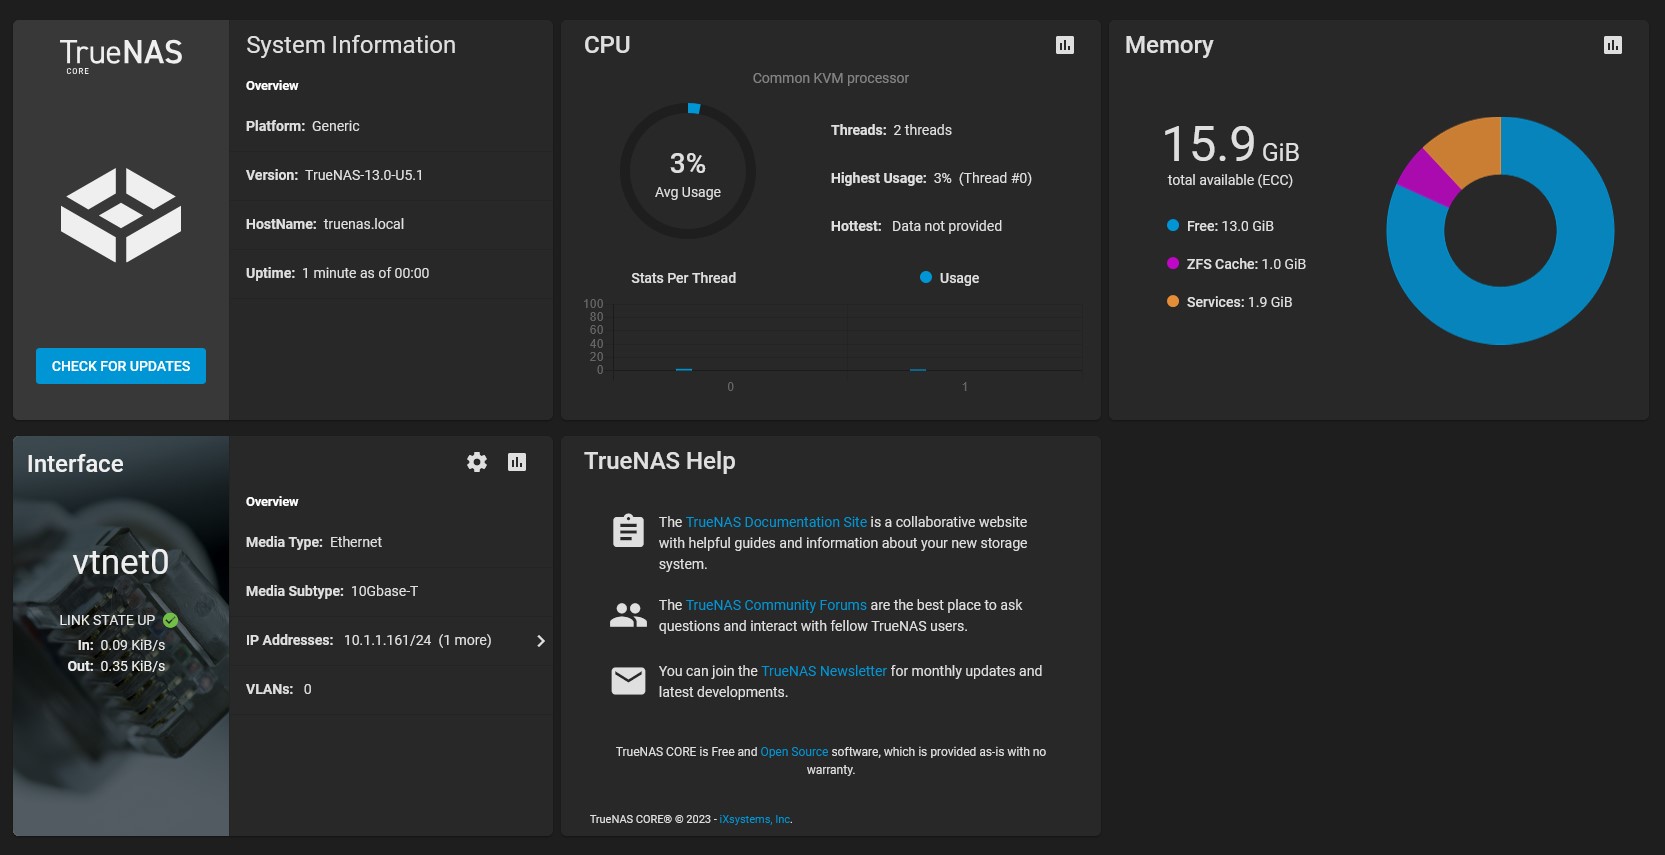Follow the Open Source link
Screen dimensions: 1665x855
[x=794, y=752]
